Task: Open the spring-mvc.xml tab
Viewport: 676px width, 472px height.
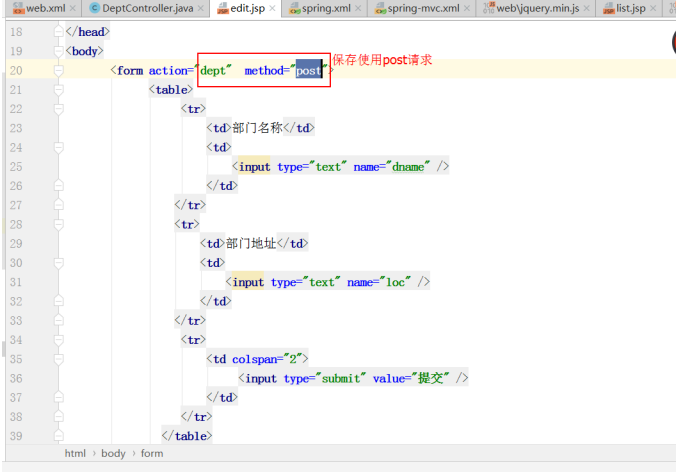Action: click(x=423, y=8)
